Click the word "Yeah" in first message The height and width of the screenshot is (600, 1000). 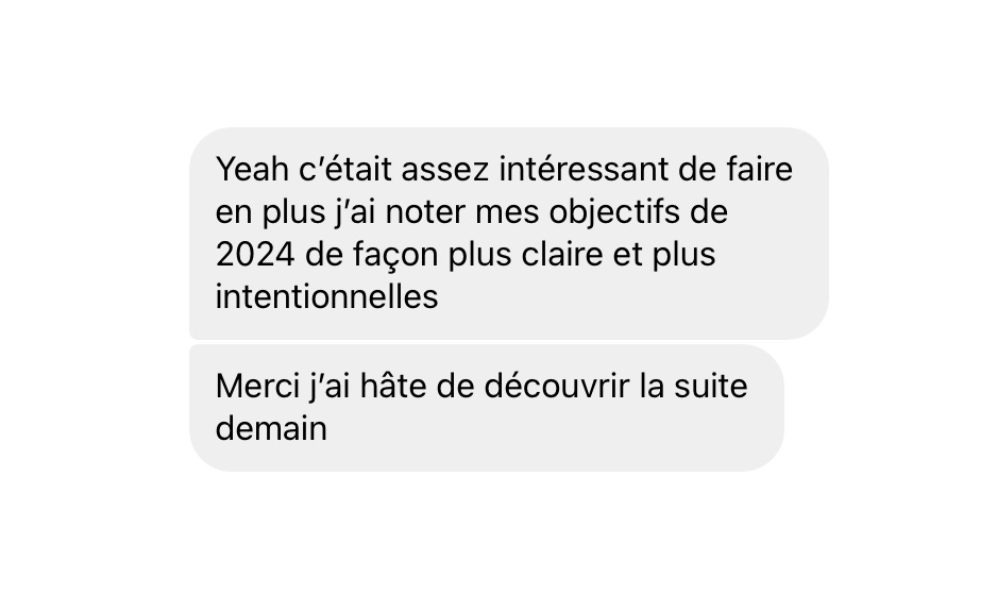(x=253, y=170)
